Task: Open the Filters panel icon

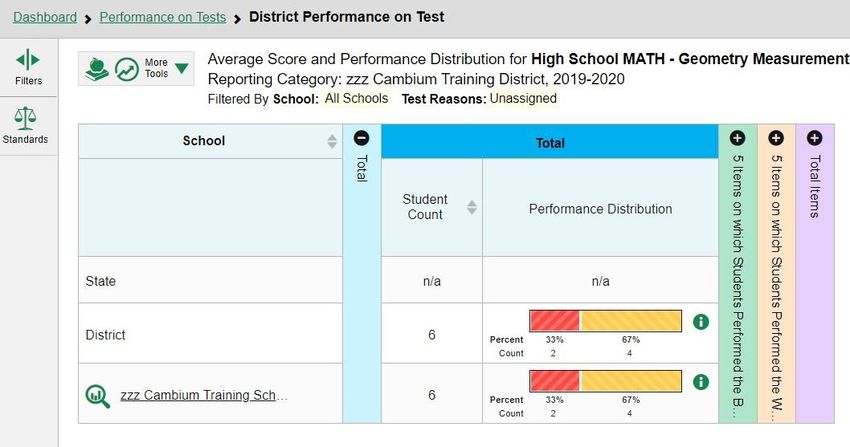Action: pos(28,60)
